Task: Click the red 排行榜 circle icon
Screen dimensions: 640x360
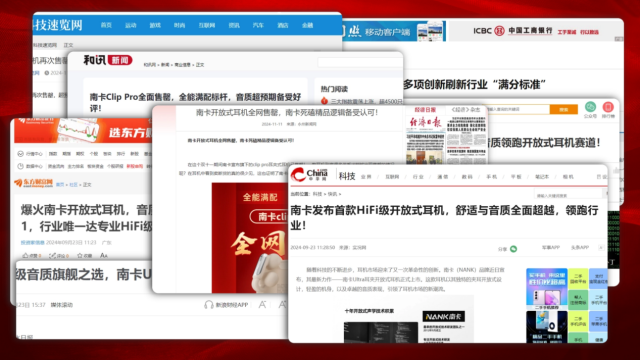Action: point(608,107)
